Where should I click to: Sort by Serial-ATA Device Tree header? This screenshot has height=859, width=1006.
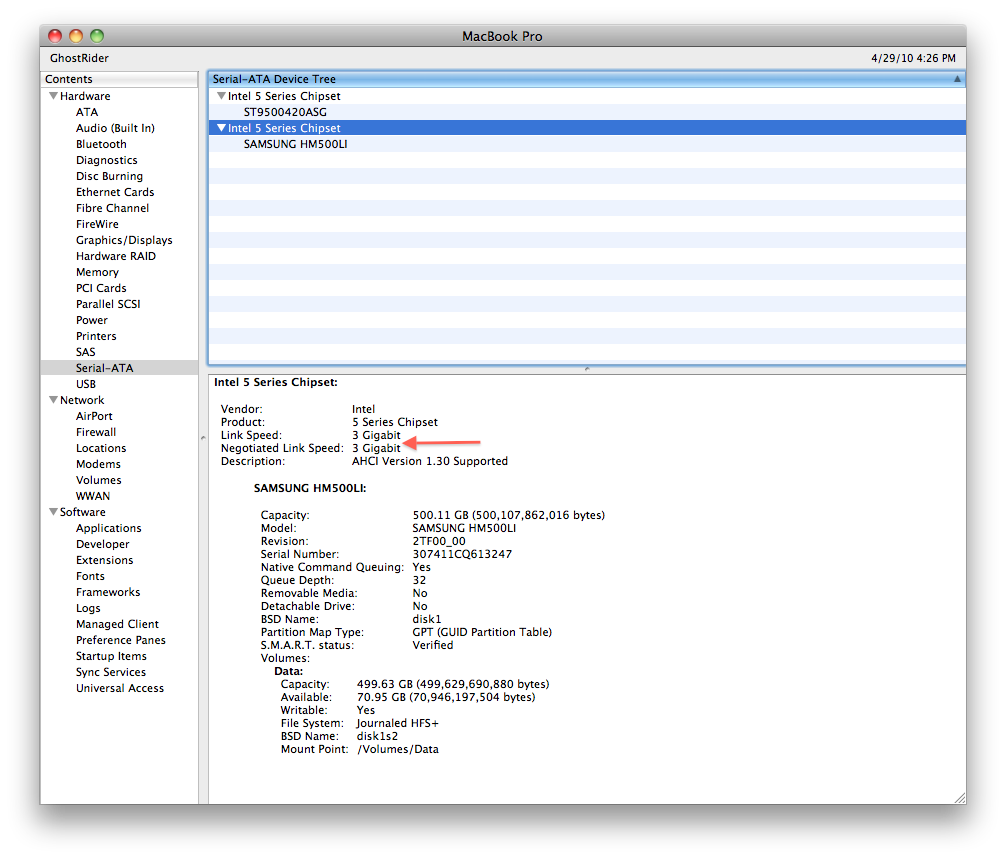coord(586,79)
